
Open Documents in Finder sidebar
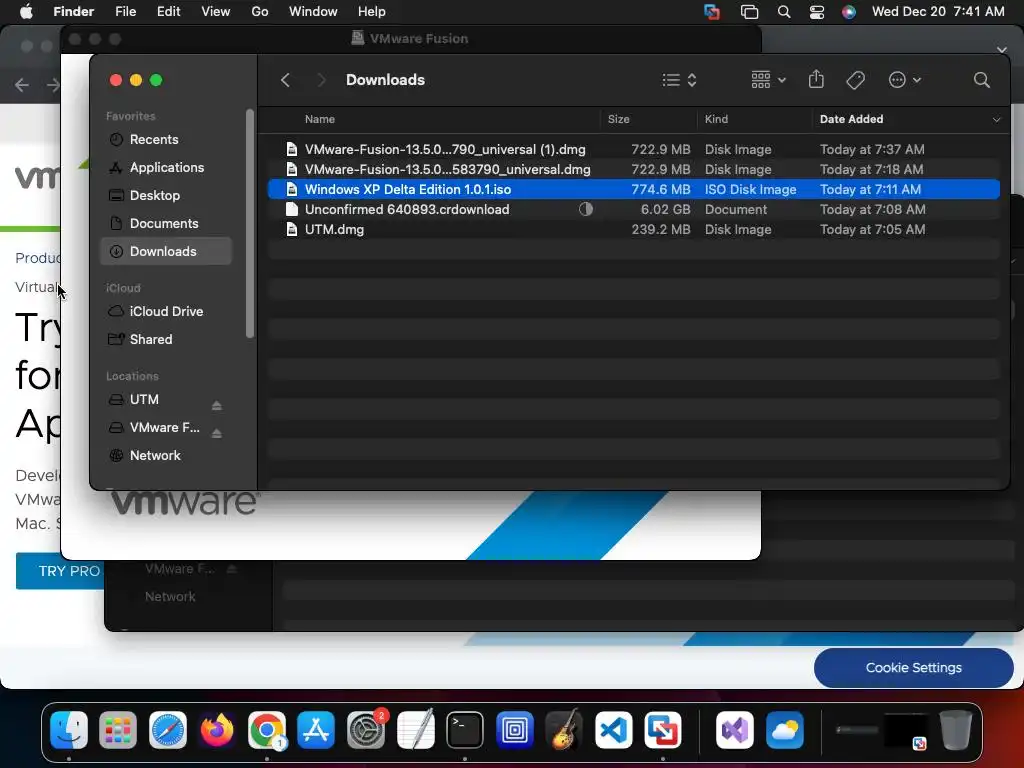(166, 223)
